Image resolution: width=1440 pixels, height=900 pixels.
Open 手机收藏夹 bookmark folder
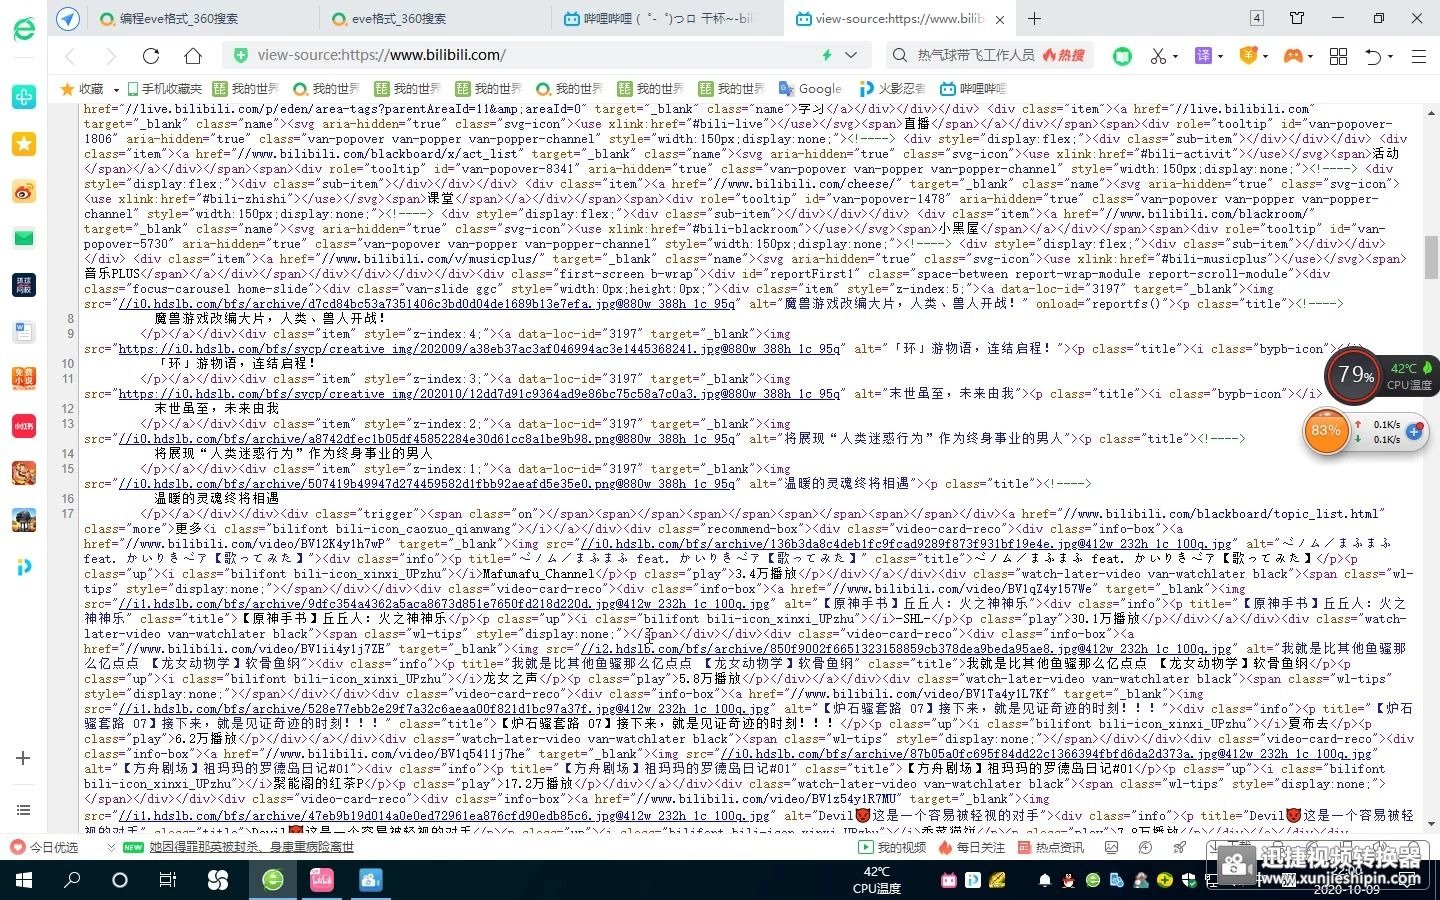(x=163, y=88)
